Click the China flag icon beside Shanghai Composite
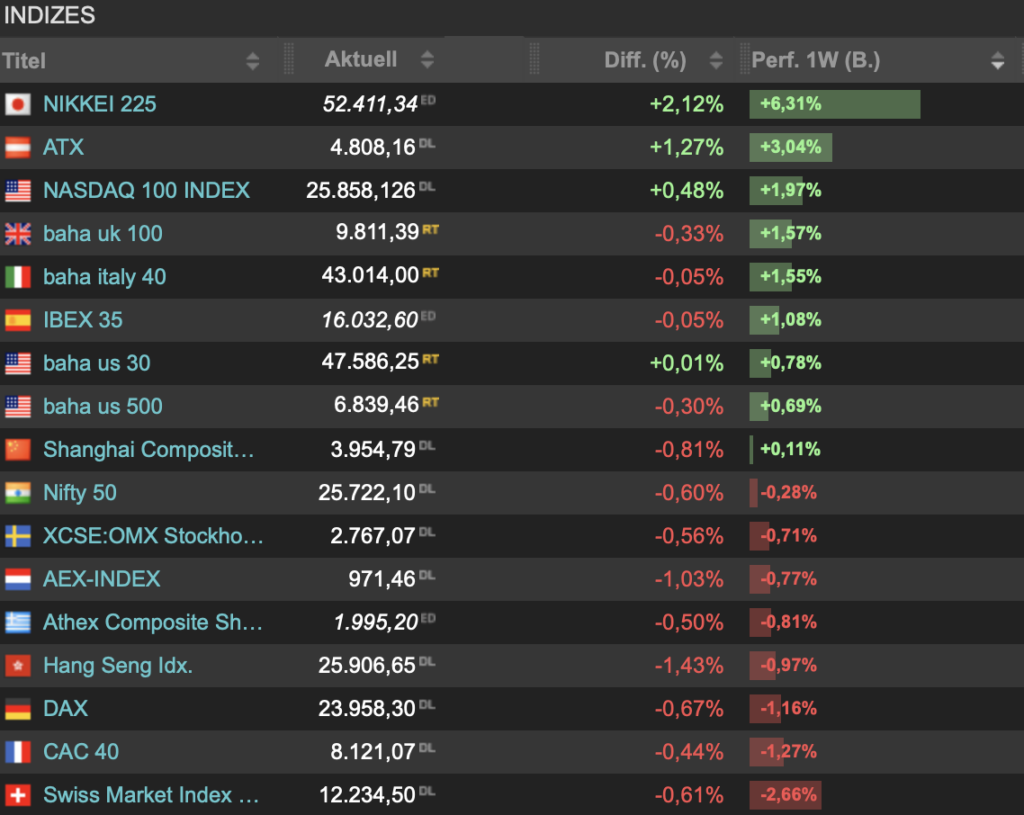The height and width of the screenshot is (815, 1024). coord(17,450)
